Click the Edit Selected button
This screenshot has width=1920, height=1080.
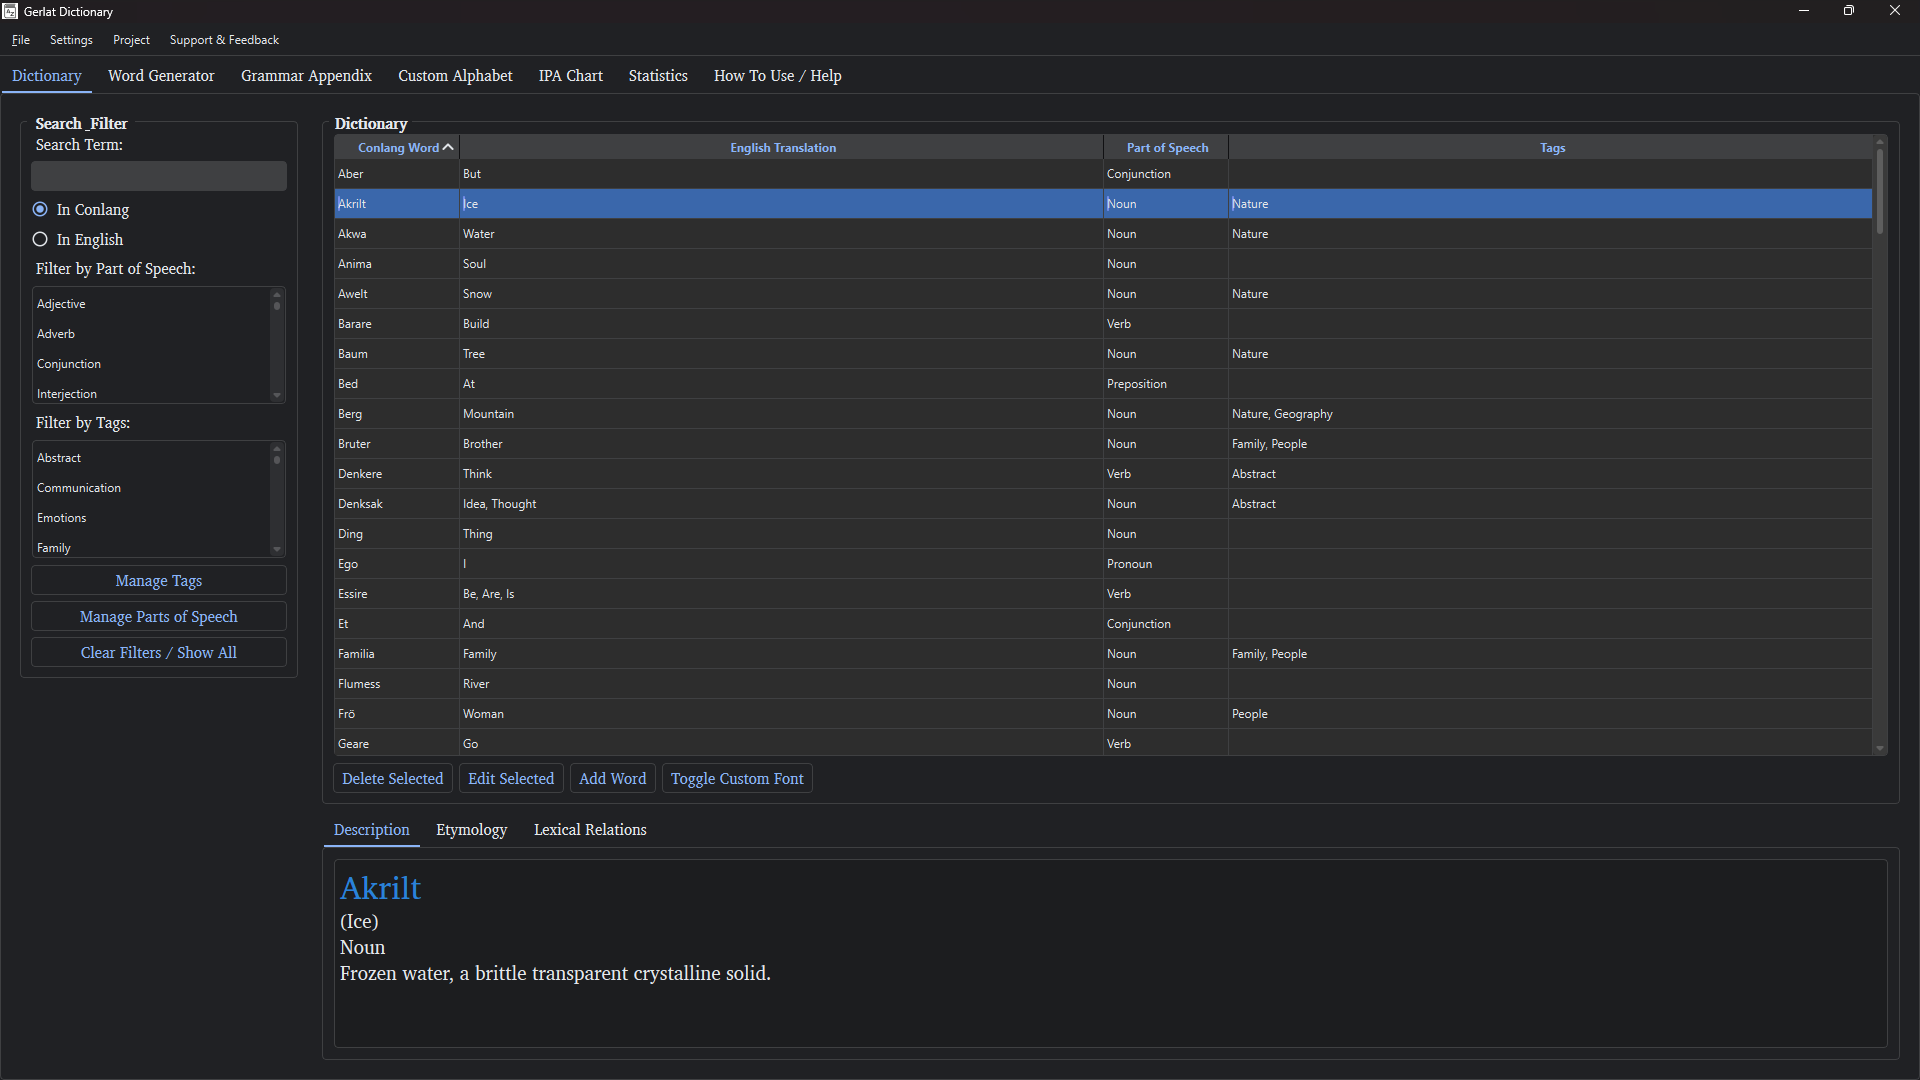(511, 779)
